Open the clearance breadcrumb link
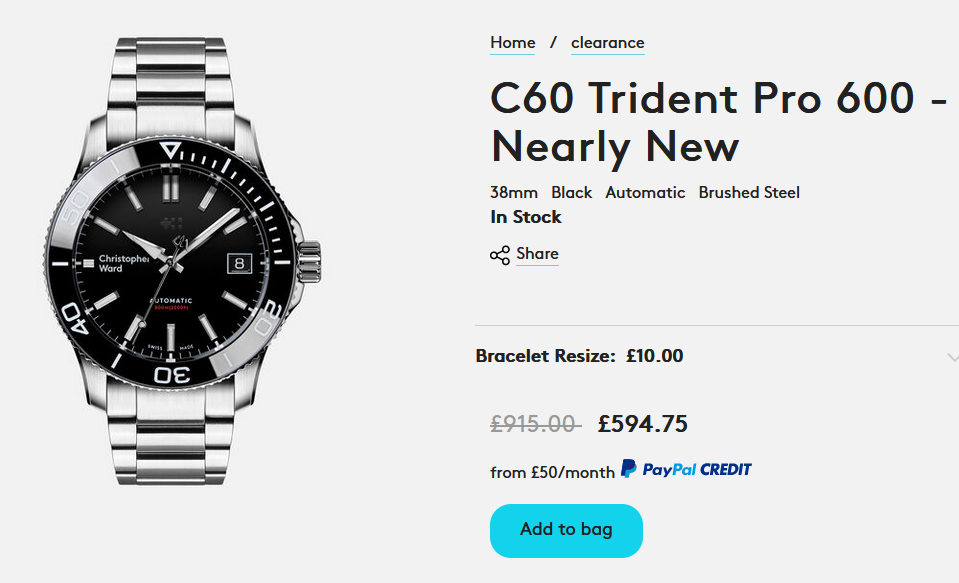The height and width of the screenshot is (583, 959). pyautogui.click(x=607, y=43)
